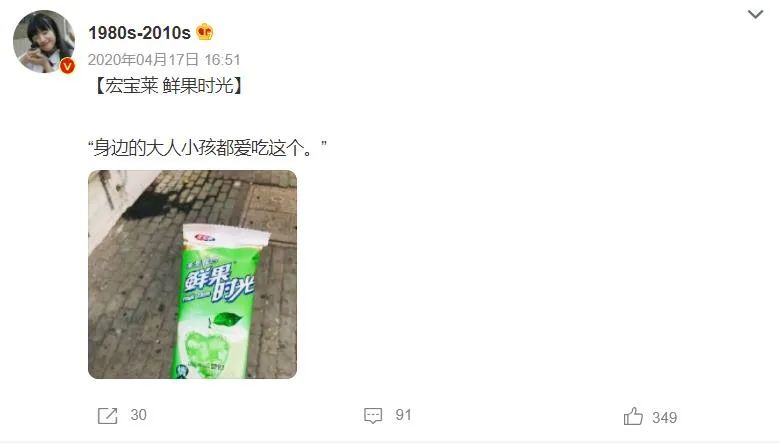
Task: Like the post with thumbs-up icon
Action: point(633,416)
